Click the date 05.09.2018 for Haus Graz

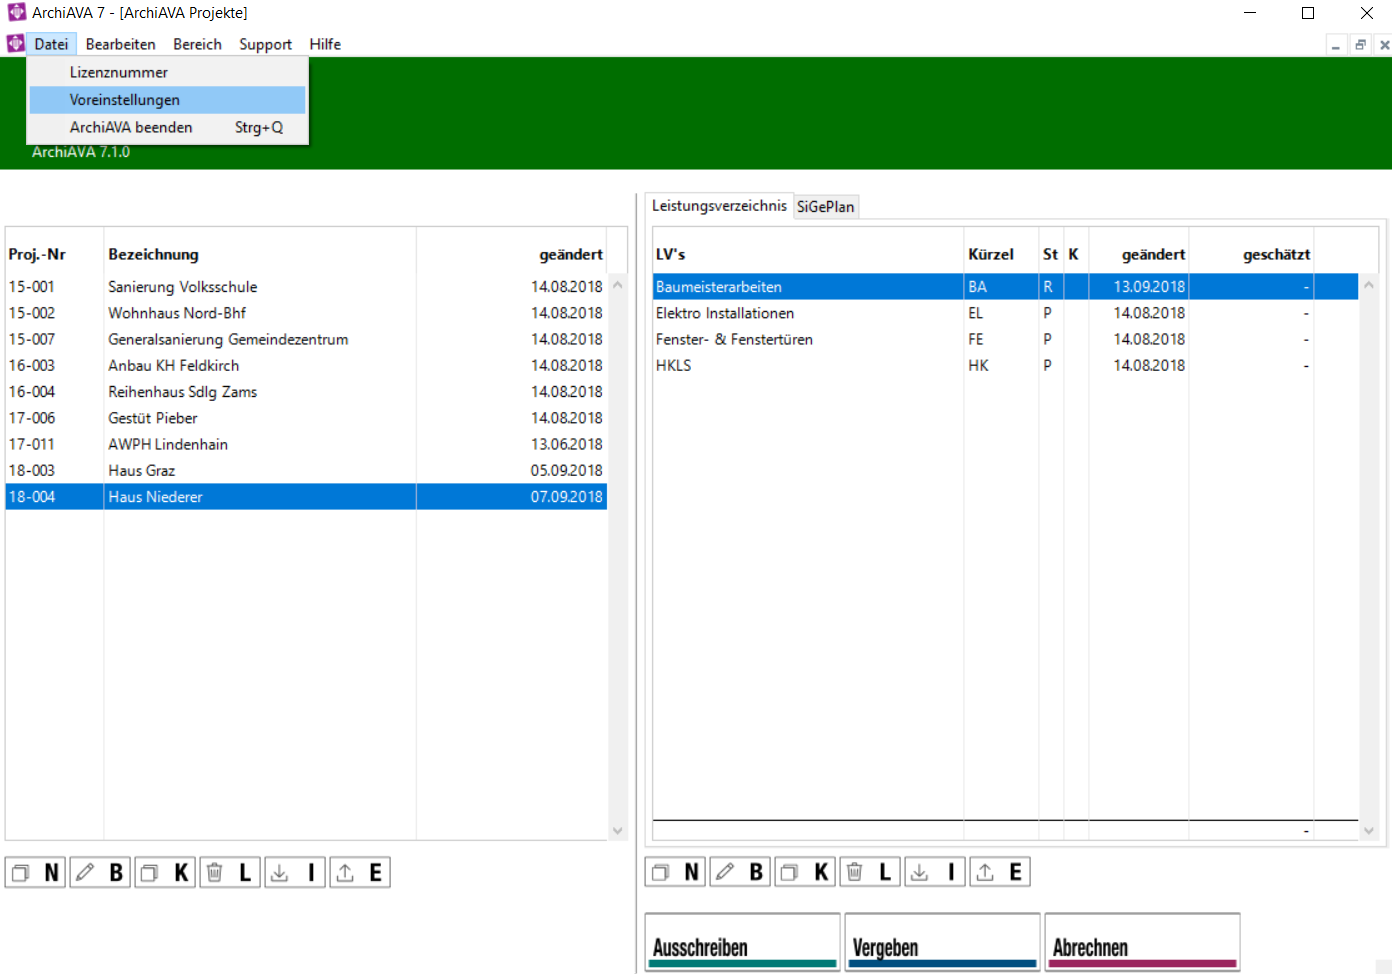tap(566, 470)
